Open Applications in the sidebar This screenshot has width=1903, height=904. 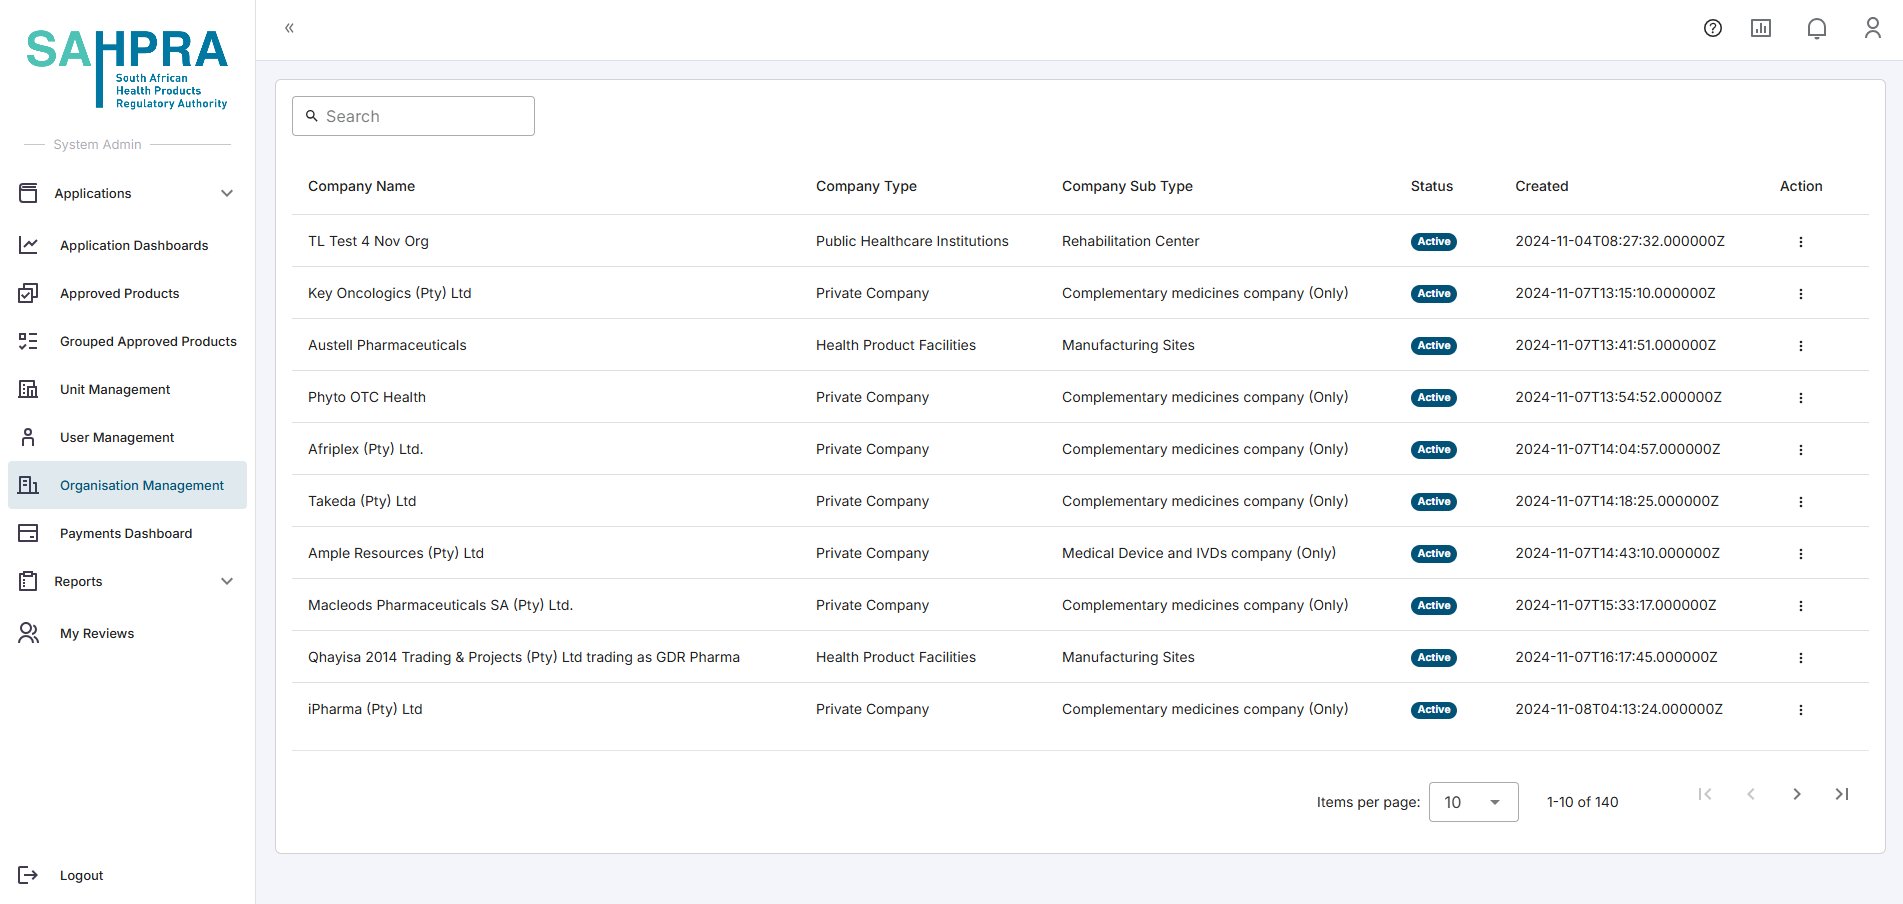tap(127, 193)
